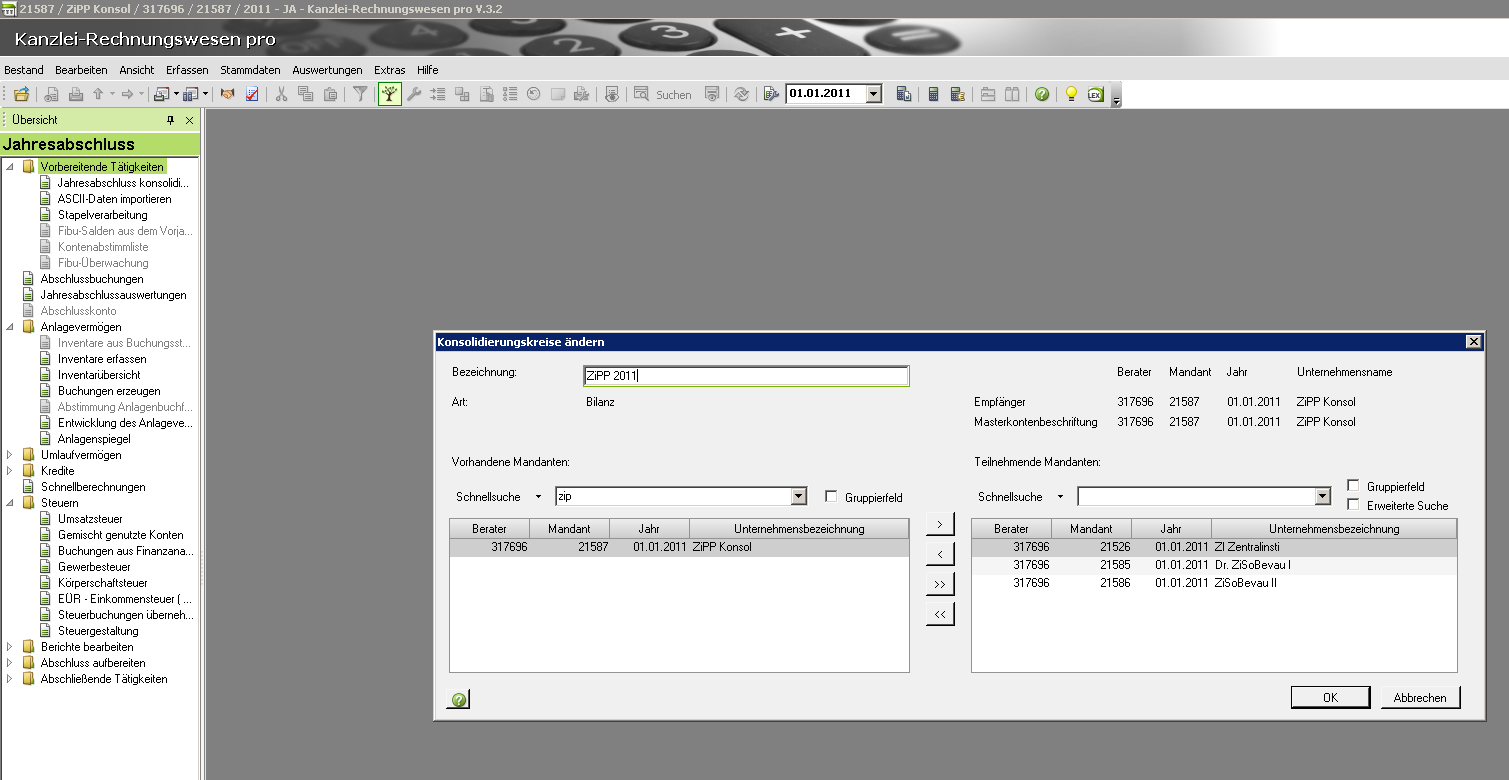
Task: Open Schnellberechnungen tree item
Action: [93, 487]
